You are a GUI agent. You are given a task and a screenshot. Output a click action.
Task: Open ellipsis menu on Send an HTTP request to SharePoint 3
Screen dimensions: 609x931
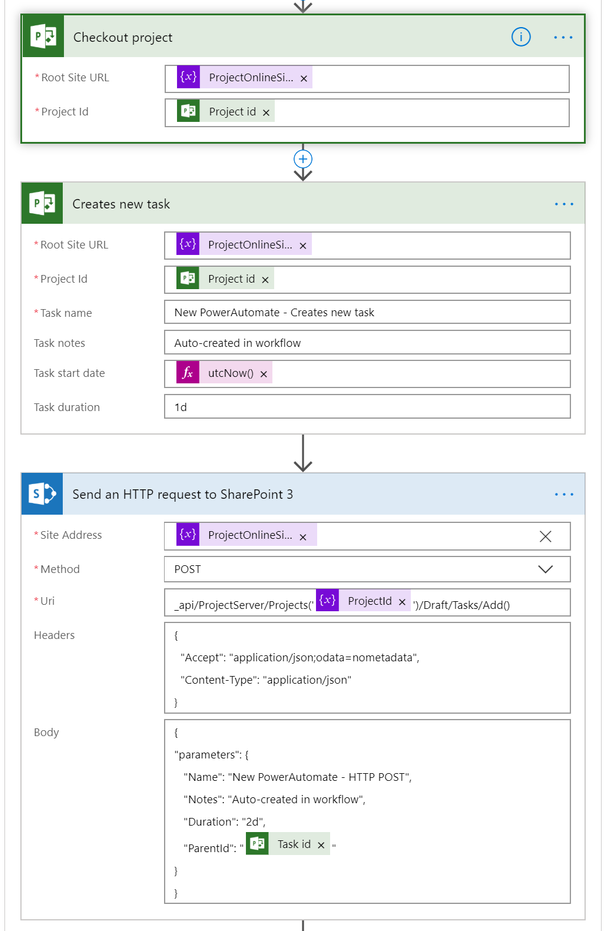(x=563, y=494)
